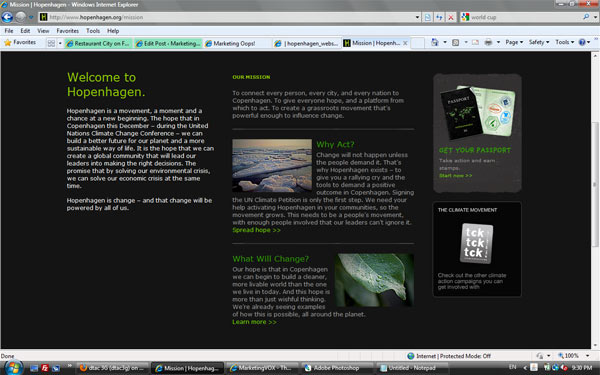Viewport: 600px width, 375px height.
Task: Expand the Home button dropdown arrow
Action: point(445,42)
